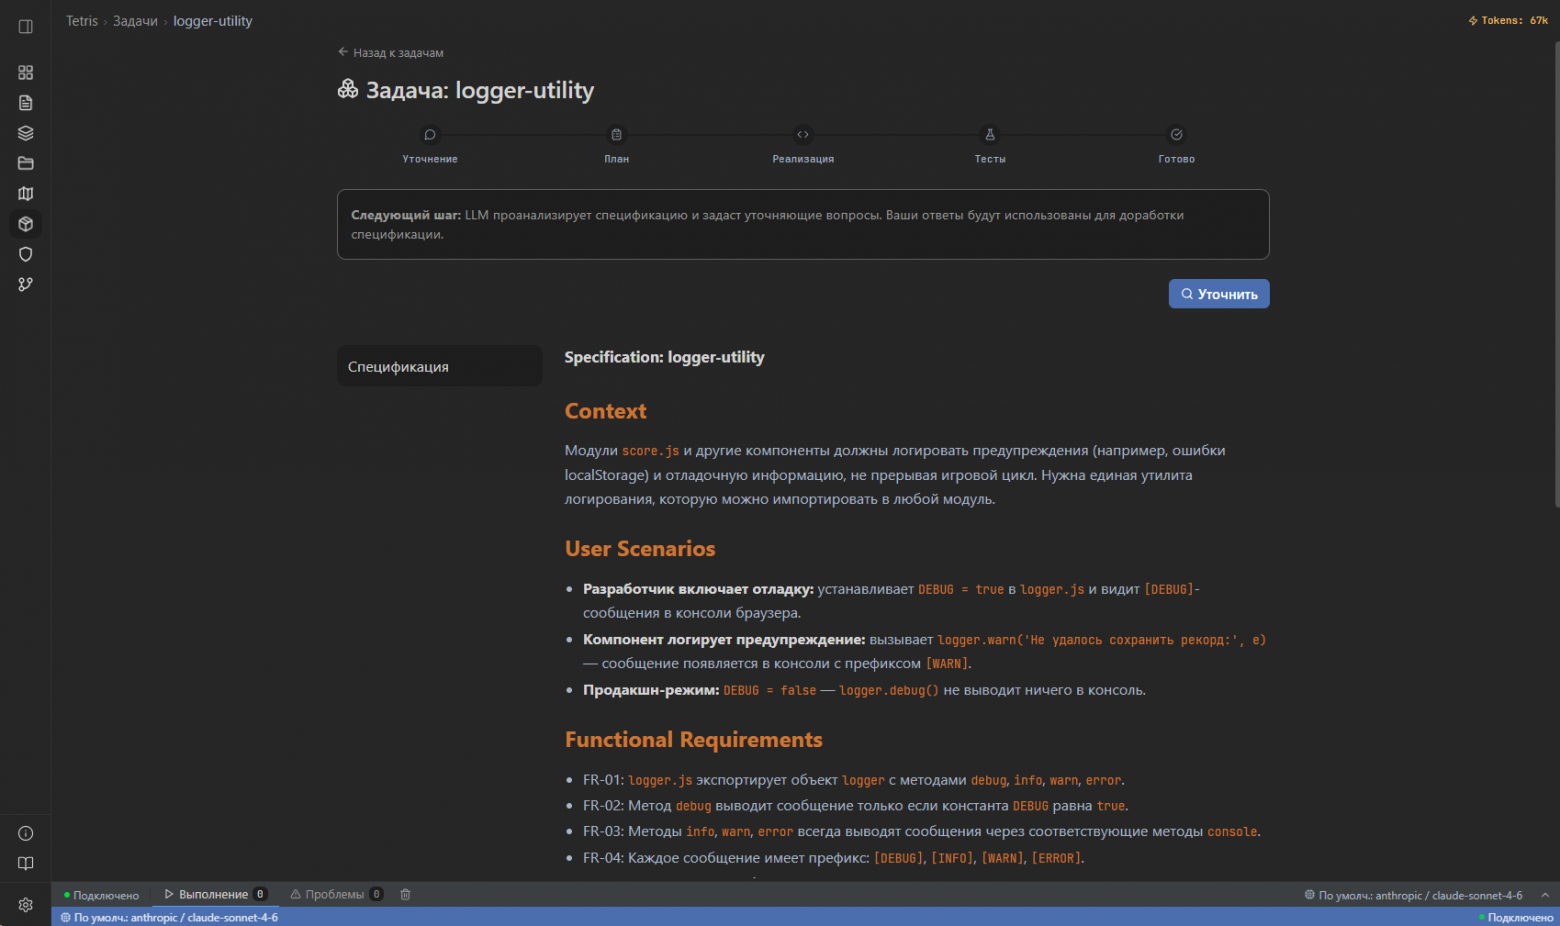The width and height of the screenshot is (1560, 926).
Task: Expand bottom panel with chevron up
Action: point(1545,895)
